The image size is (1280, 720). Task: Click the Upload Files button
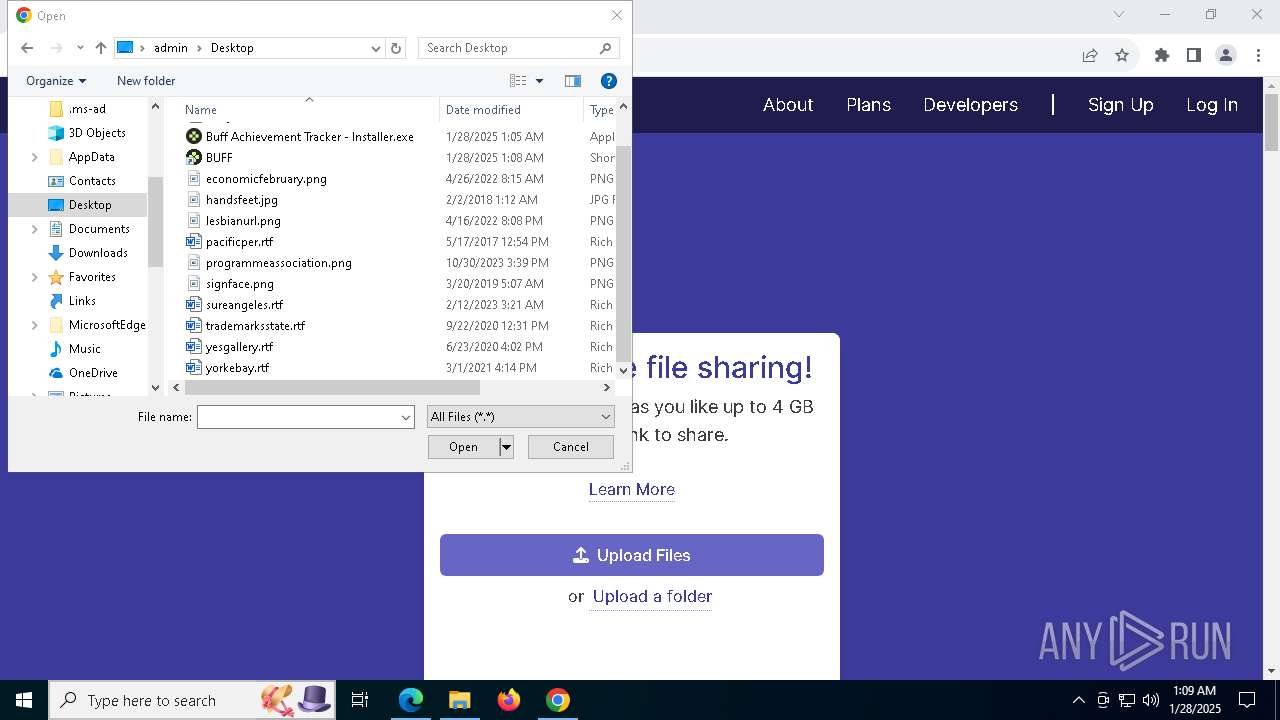(x=632, y=555)
